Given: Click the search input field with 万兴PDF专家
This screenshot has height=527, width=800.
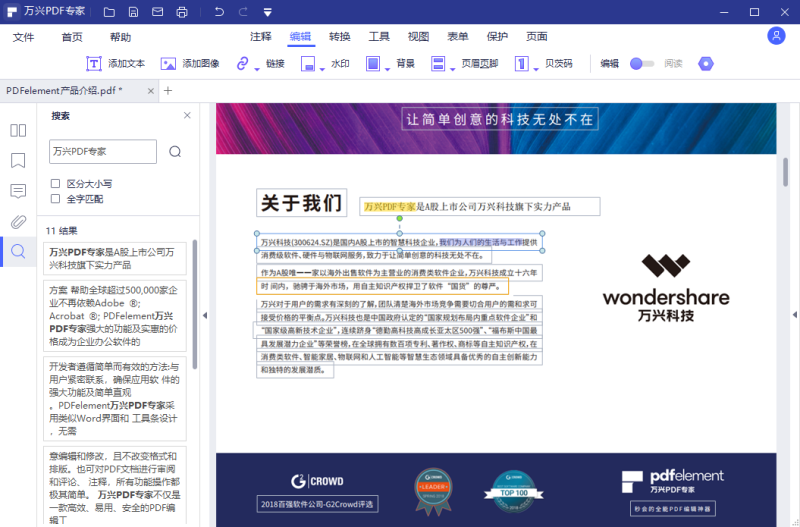Looking at the screenshot, I should pos(103,152).
